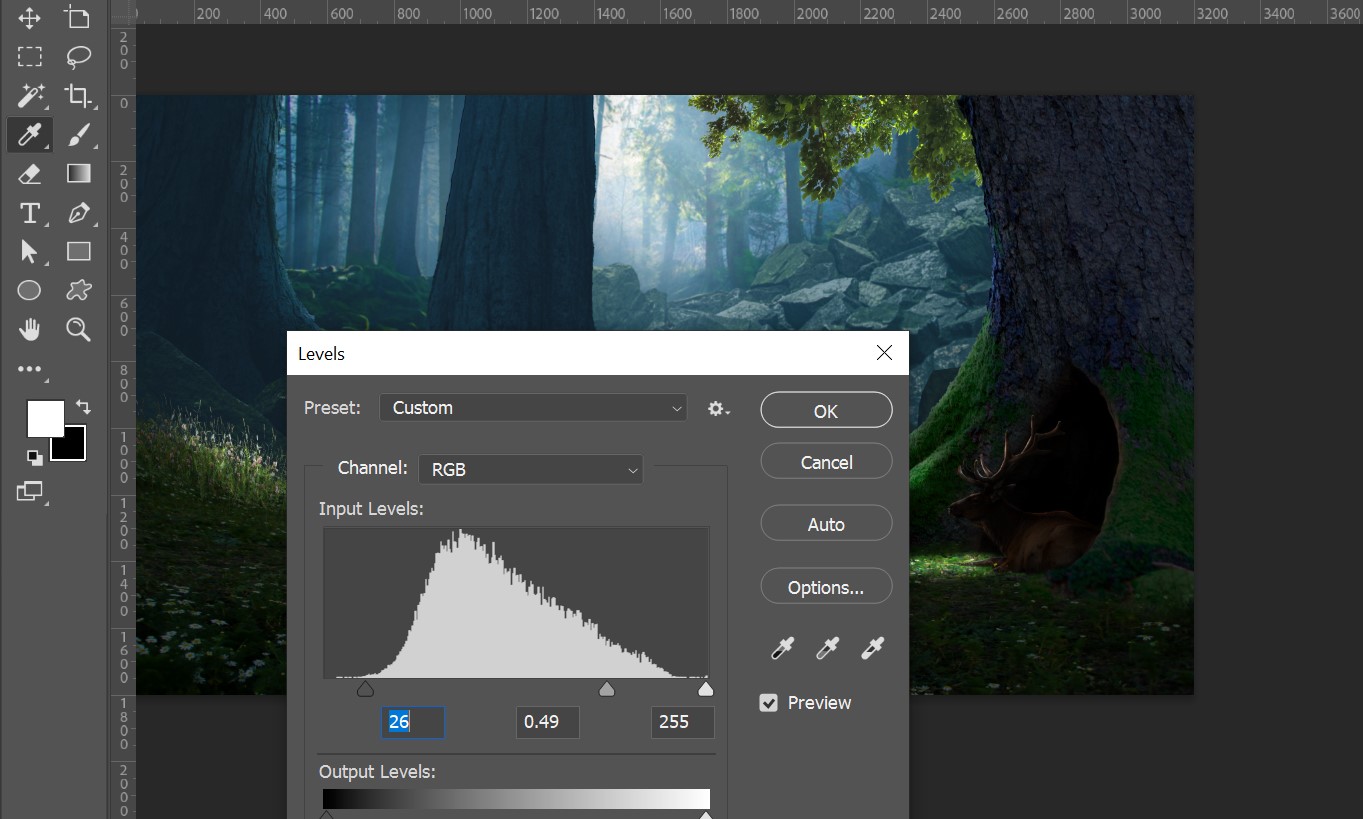Select the Zoom tool

tap(78, 329)
